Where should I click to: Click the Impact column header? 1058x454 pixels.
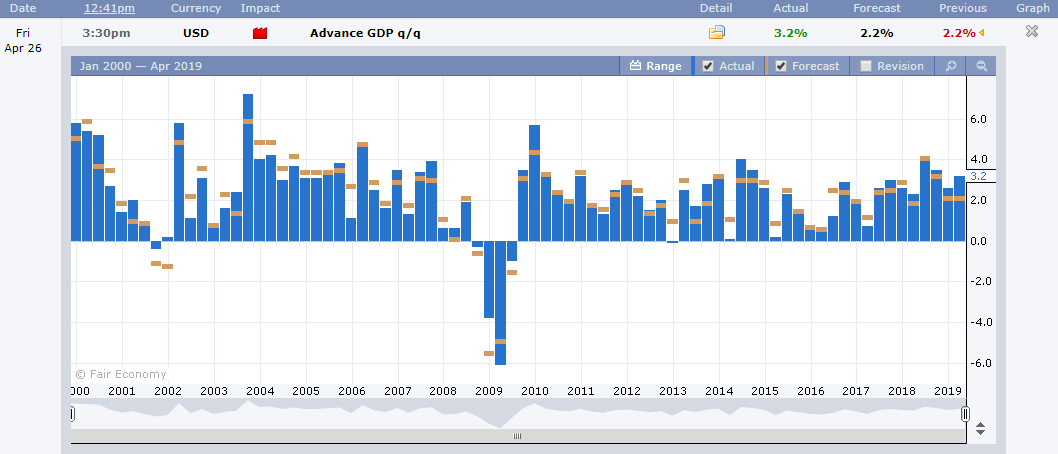pos(260,8)
